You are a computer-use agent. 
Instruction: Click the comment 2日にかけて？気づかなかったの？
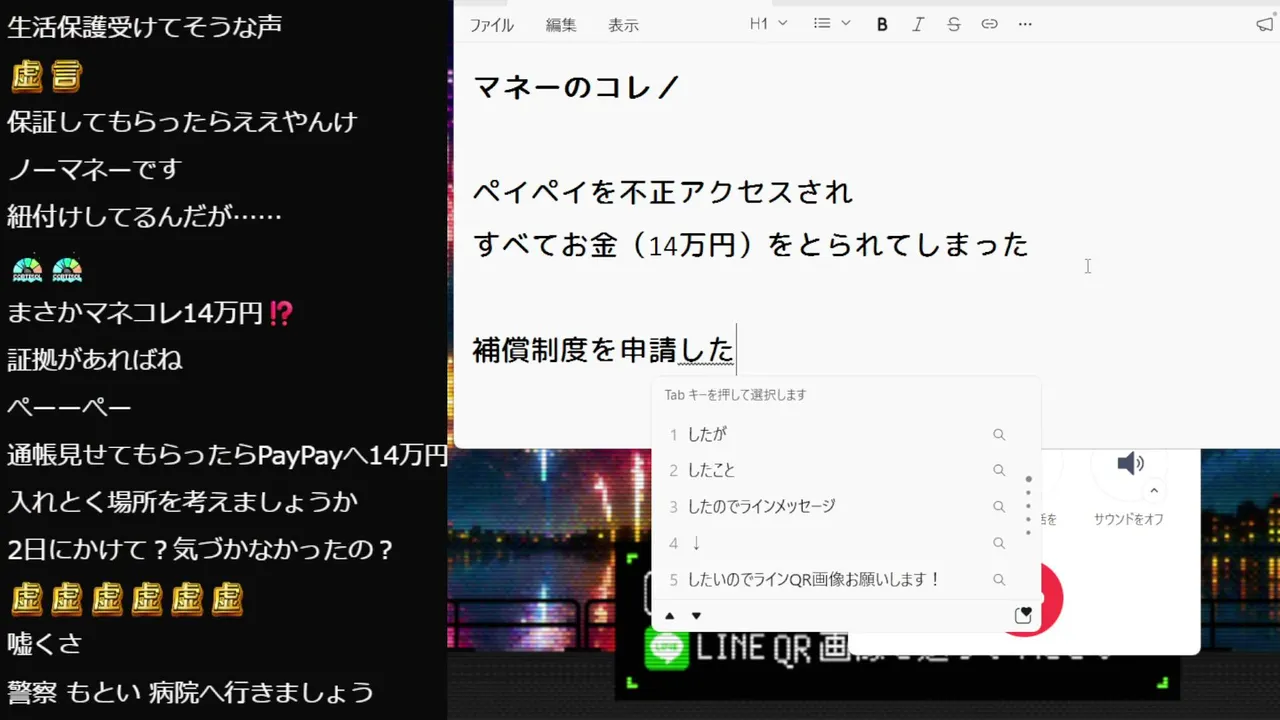pyautogui.click(x=200, y=550)
